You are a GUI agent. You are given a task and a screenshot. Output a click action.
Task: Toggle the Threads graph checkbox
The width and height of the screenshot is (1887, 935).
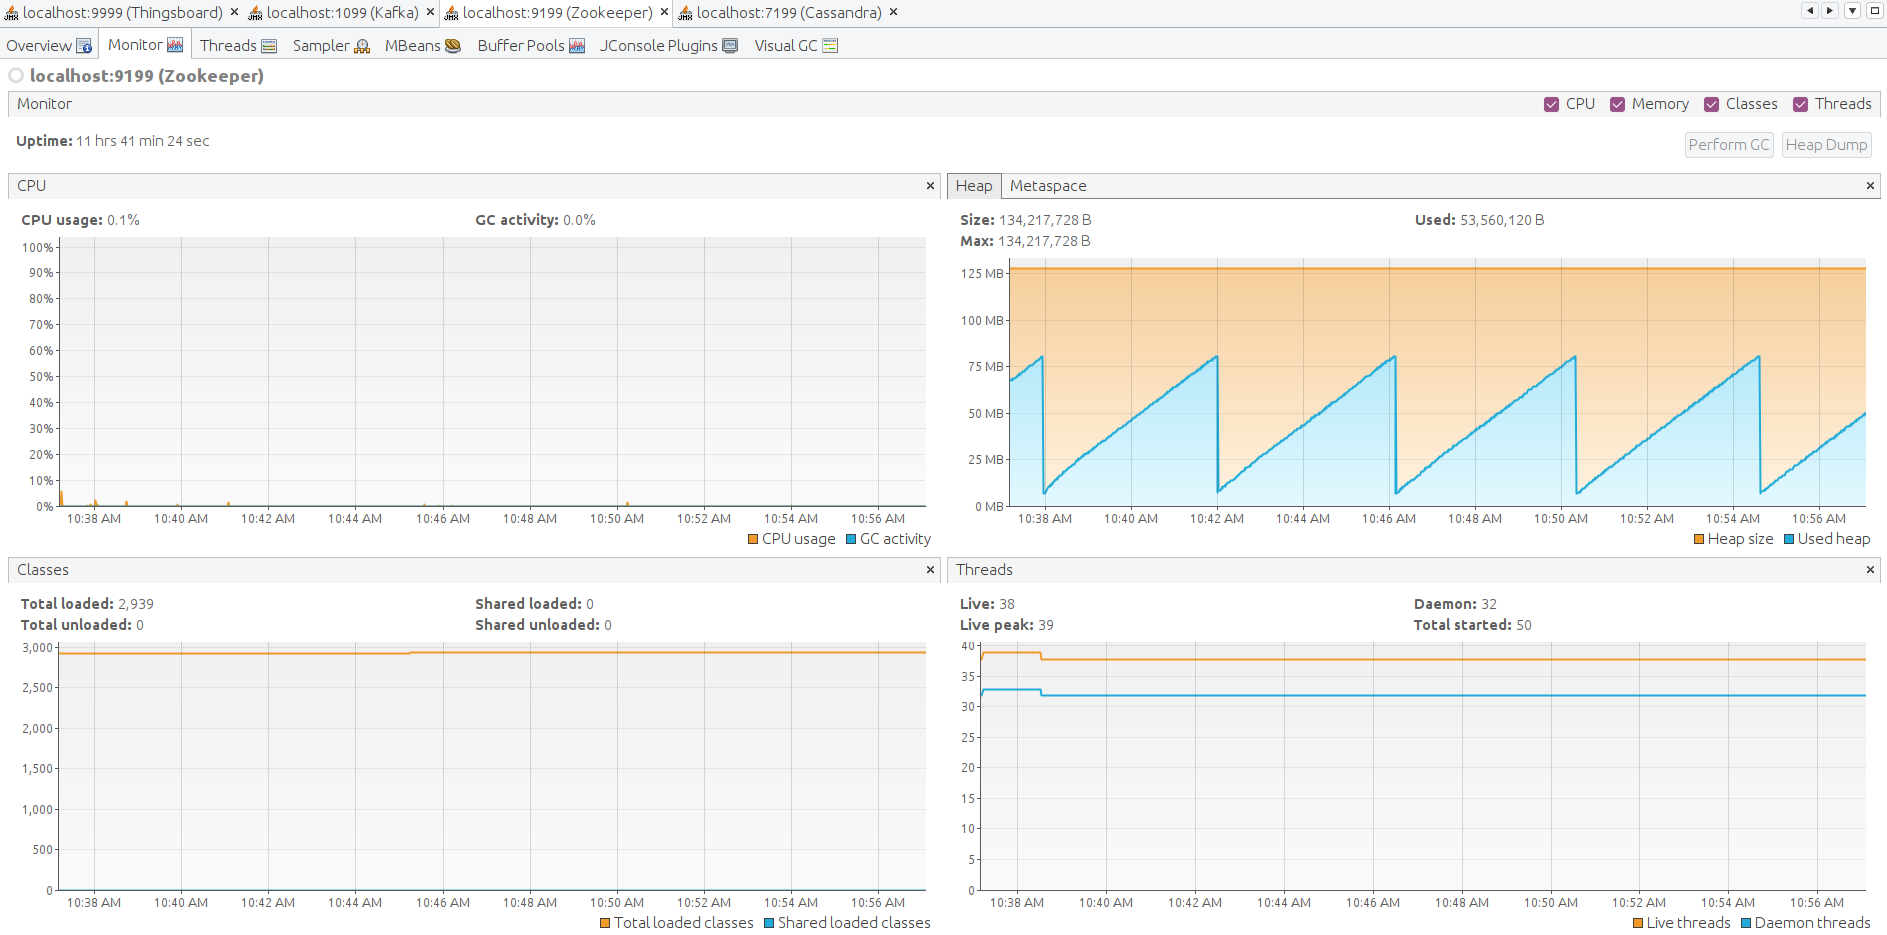pos(1800,104)
